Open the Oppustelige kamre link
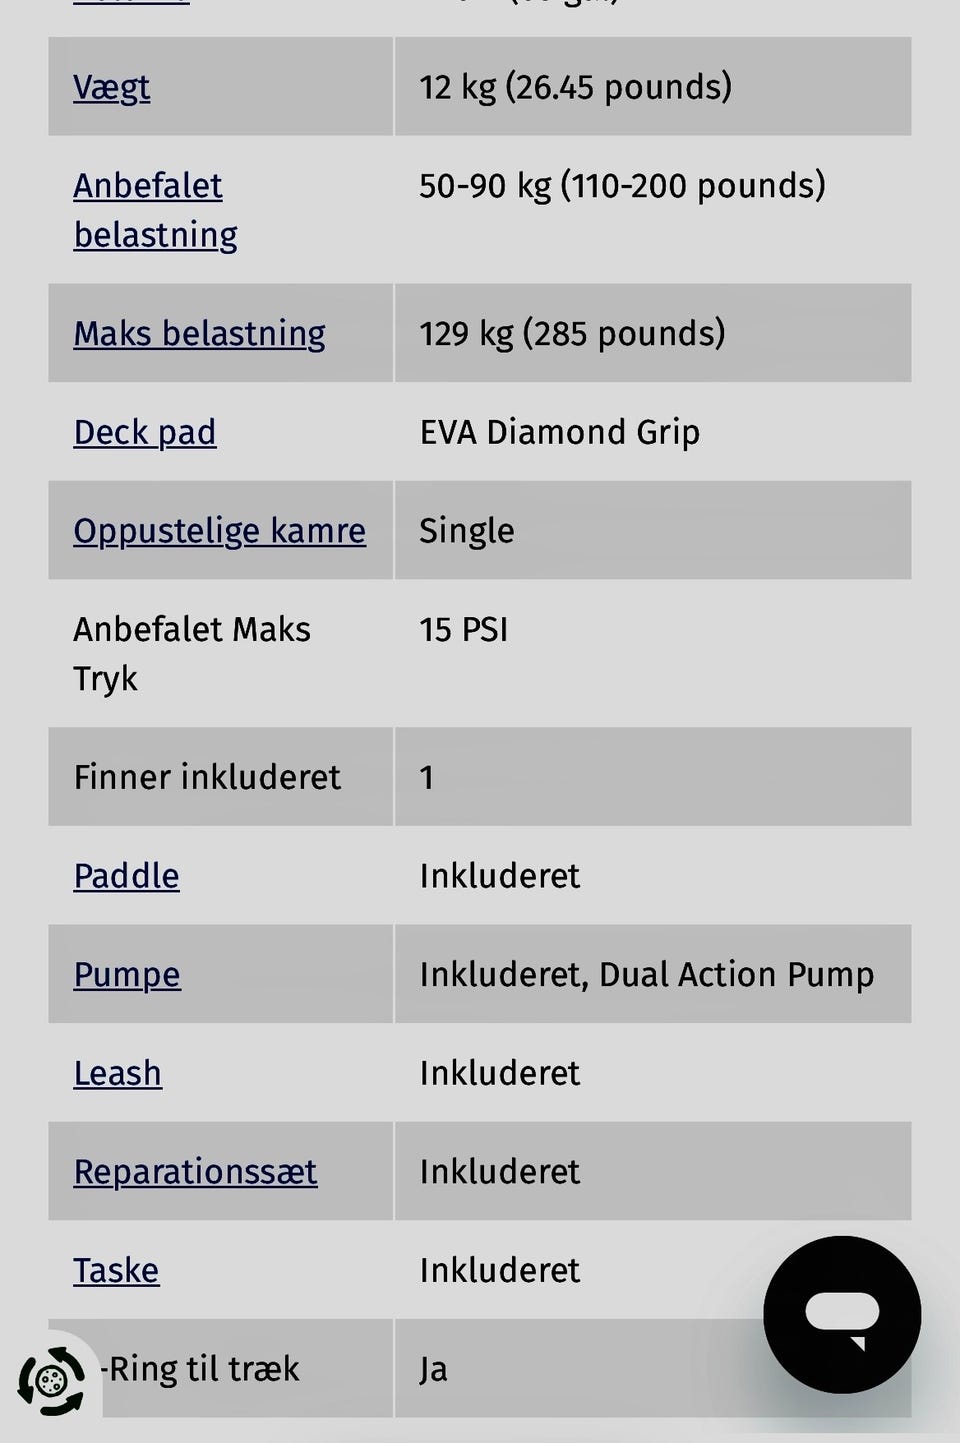960x1443 pixels. click(219, 530)
